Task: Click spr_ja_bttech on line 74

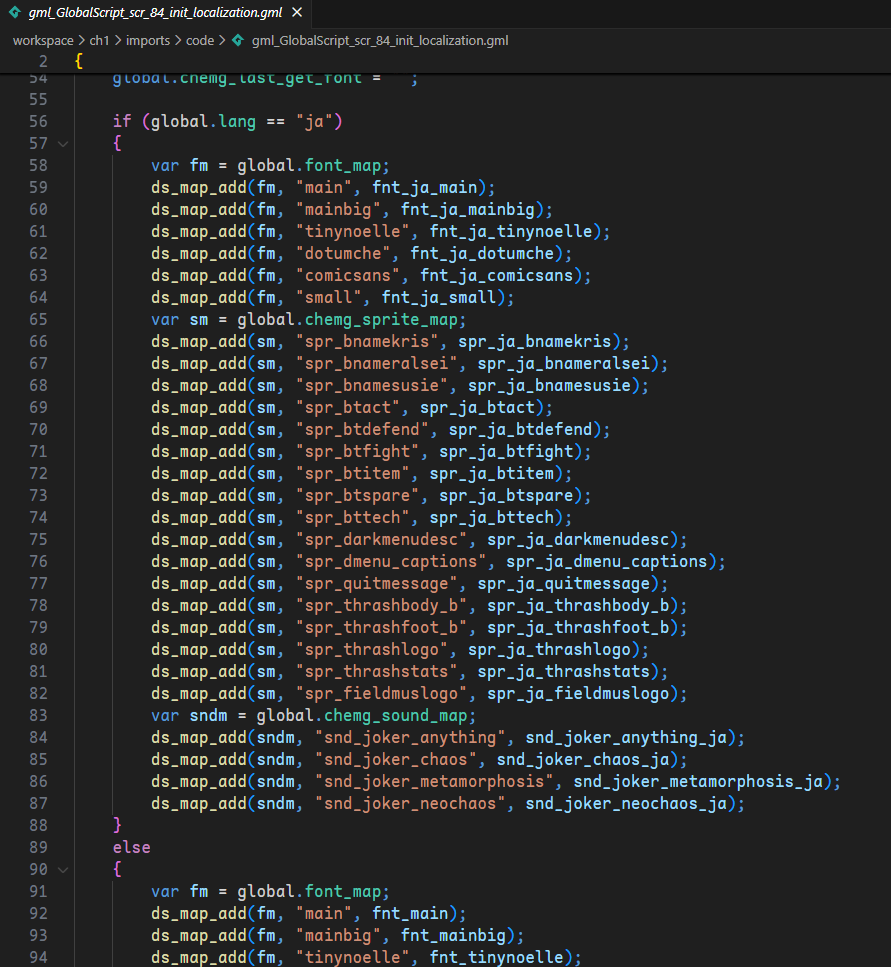Action: pos(491,517)
